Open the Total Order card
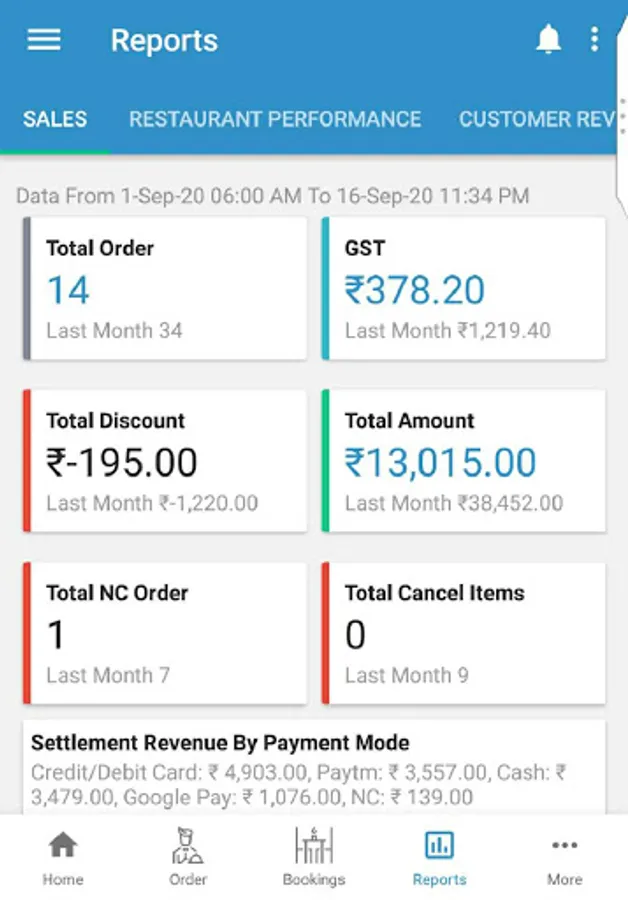 pos(165,288)
